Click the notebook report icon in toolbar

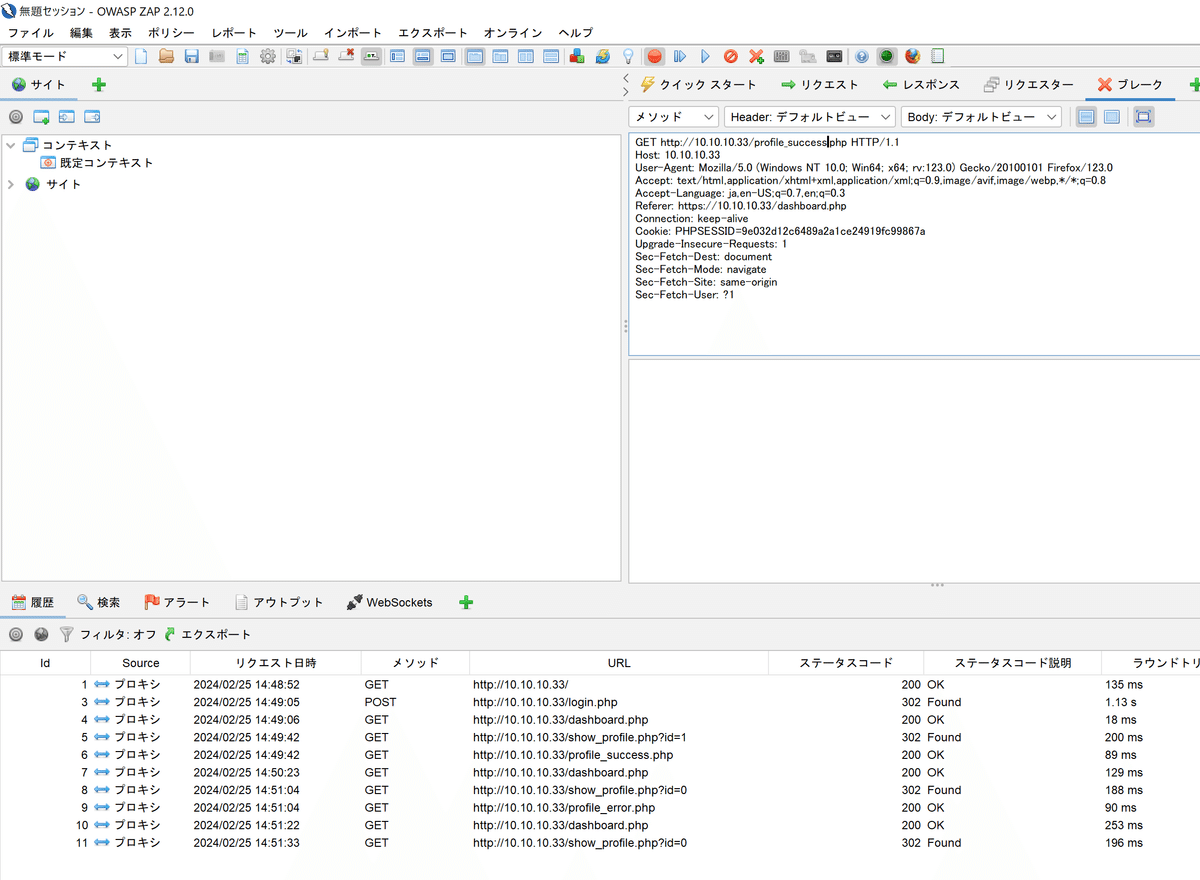coord(938,57)
